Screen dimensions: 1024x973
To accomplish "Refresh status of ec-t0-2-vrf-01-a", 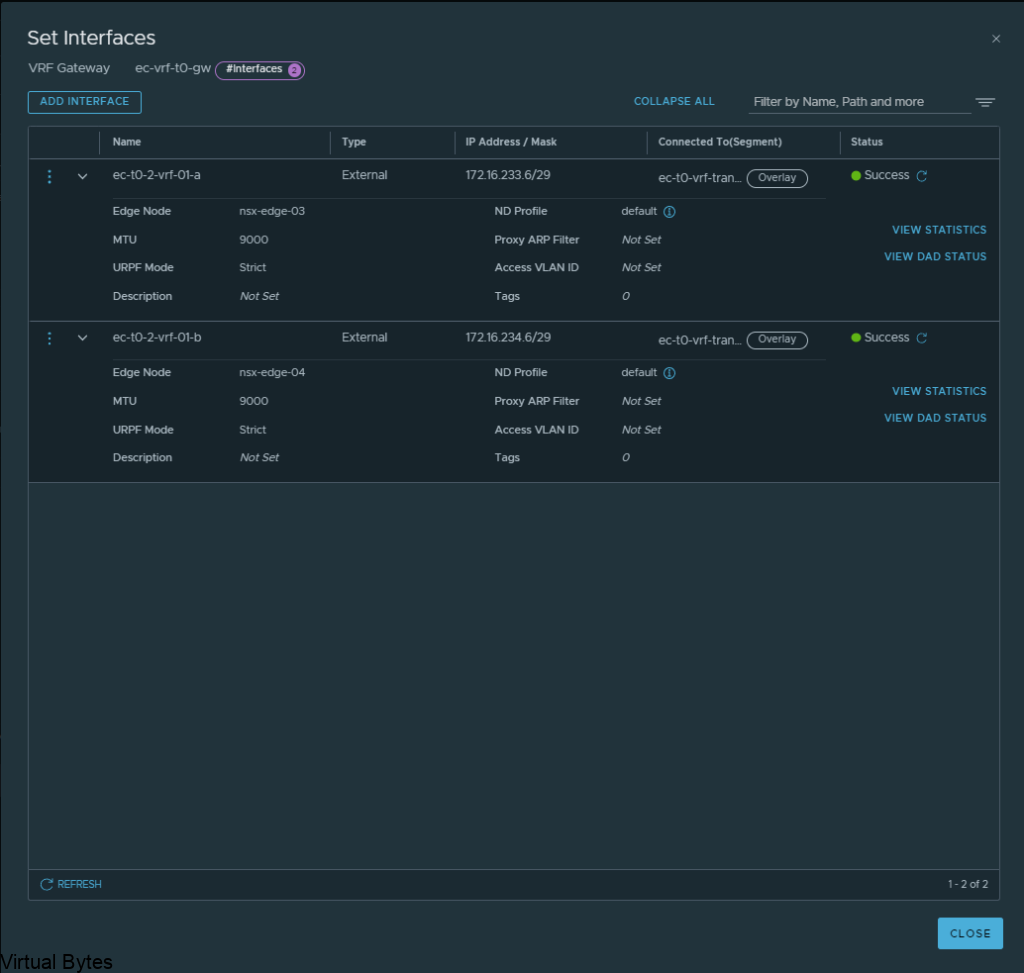I will click(921, 176).
